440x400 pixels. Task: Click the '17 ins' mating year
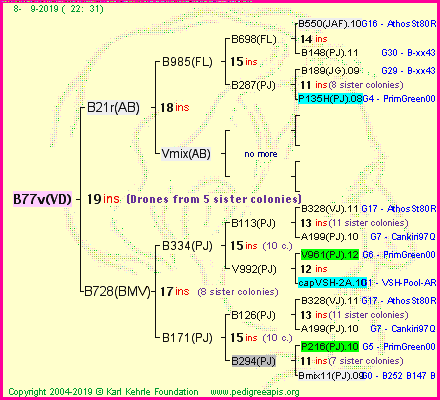[175, 291]
